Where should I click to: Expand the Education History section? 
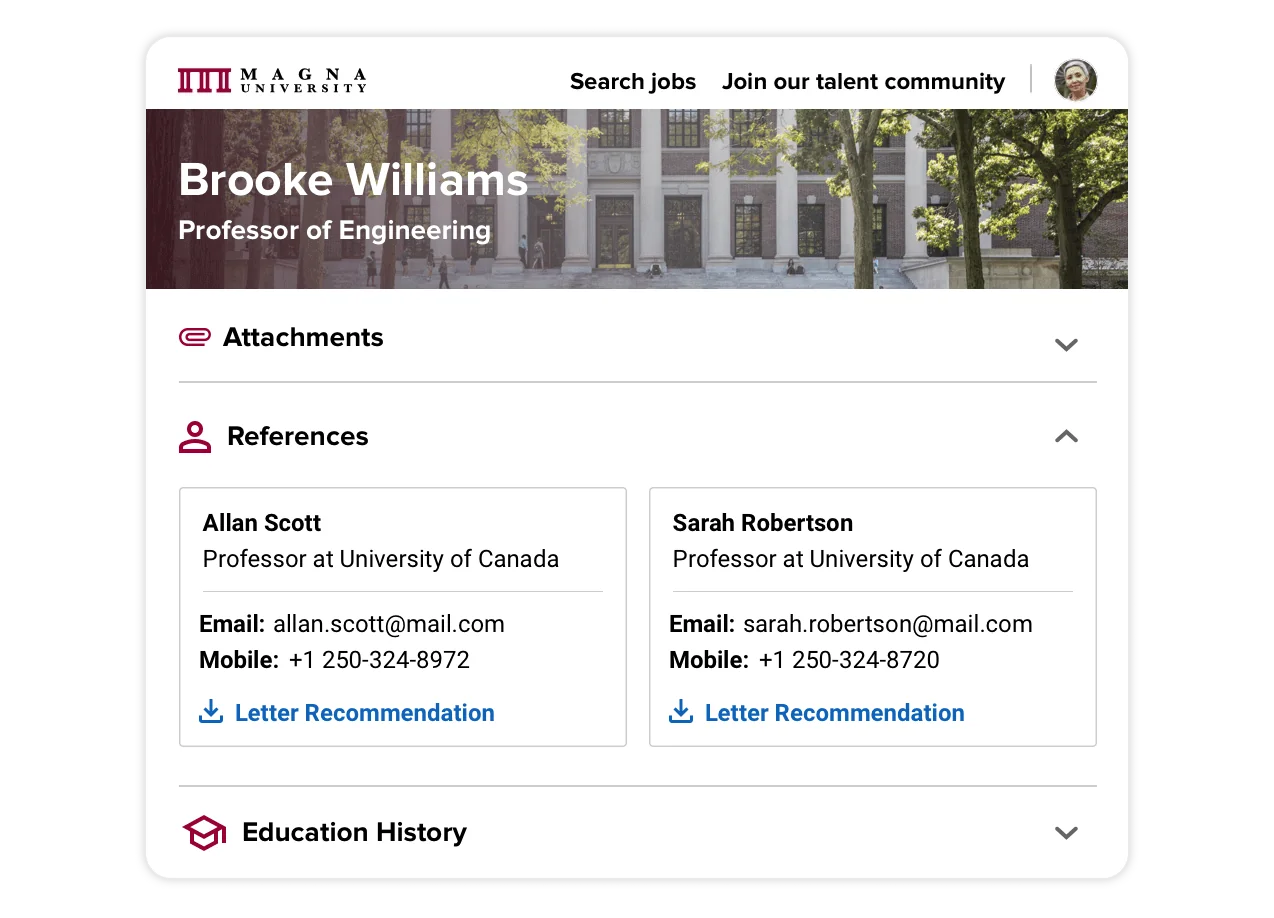(x=1066, y=832)
